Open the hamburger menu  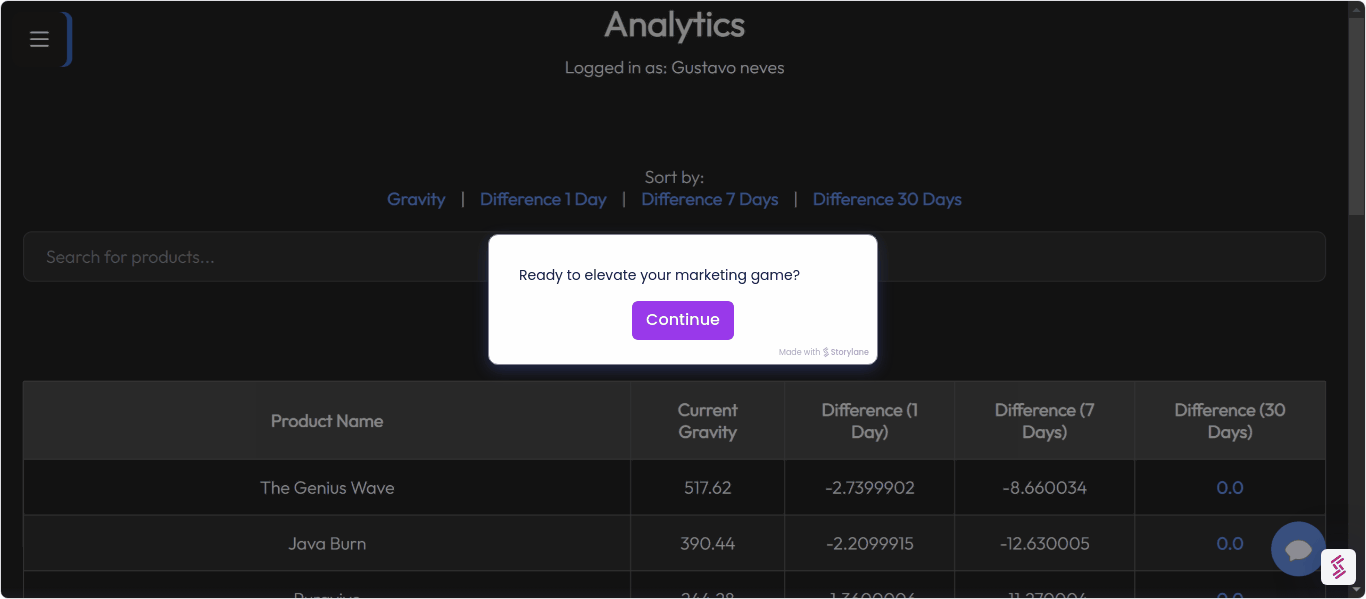pos(39,39)
